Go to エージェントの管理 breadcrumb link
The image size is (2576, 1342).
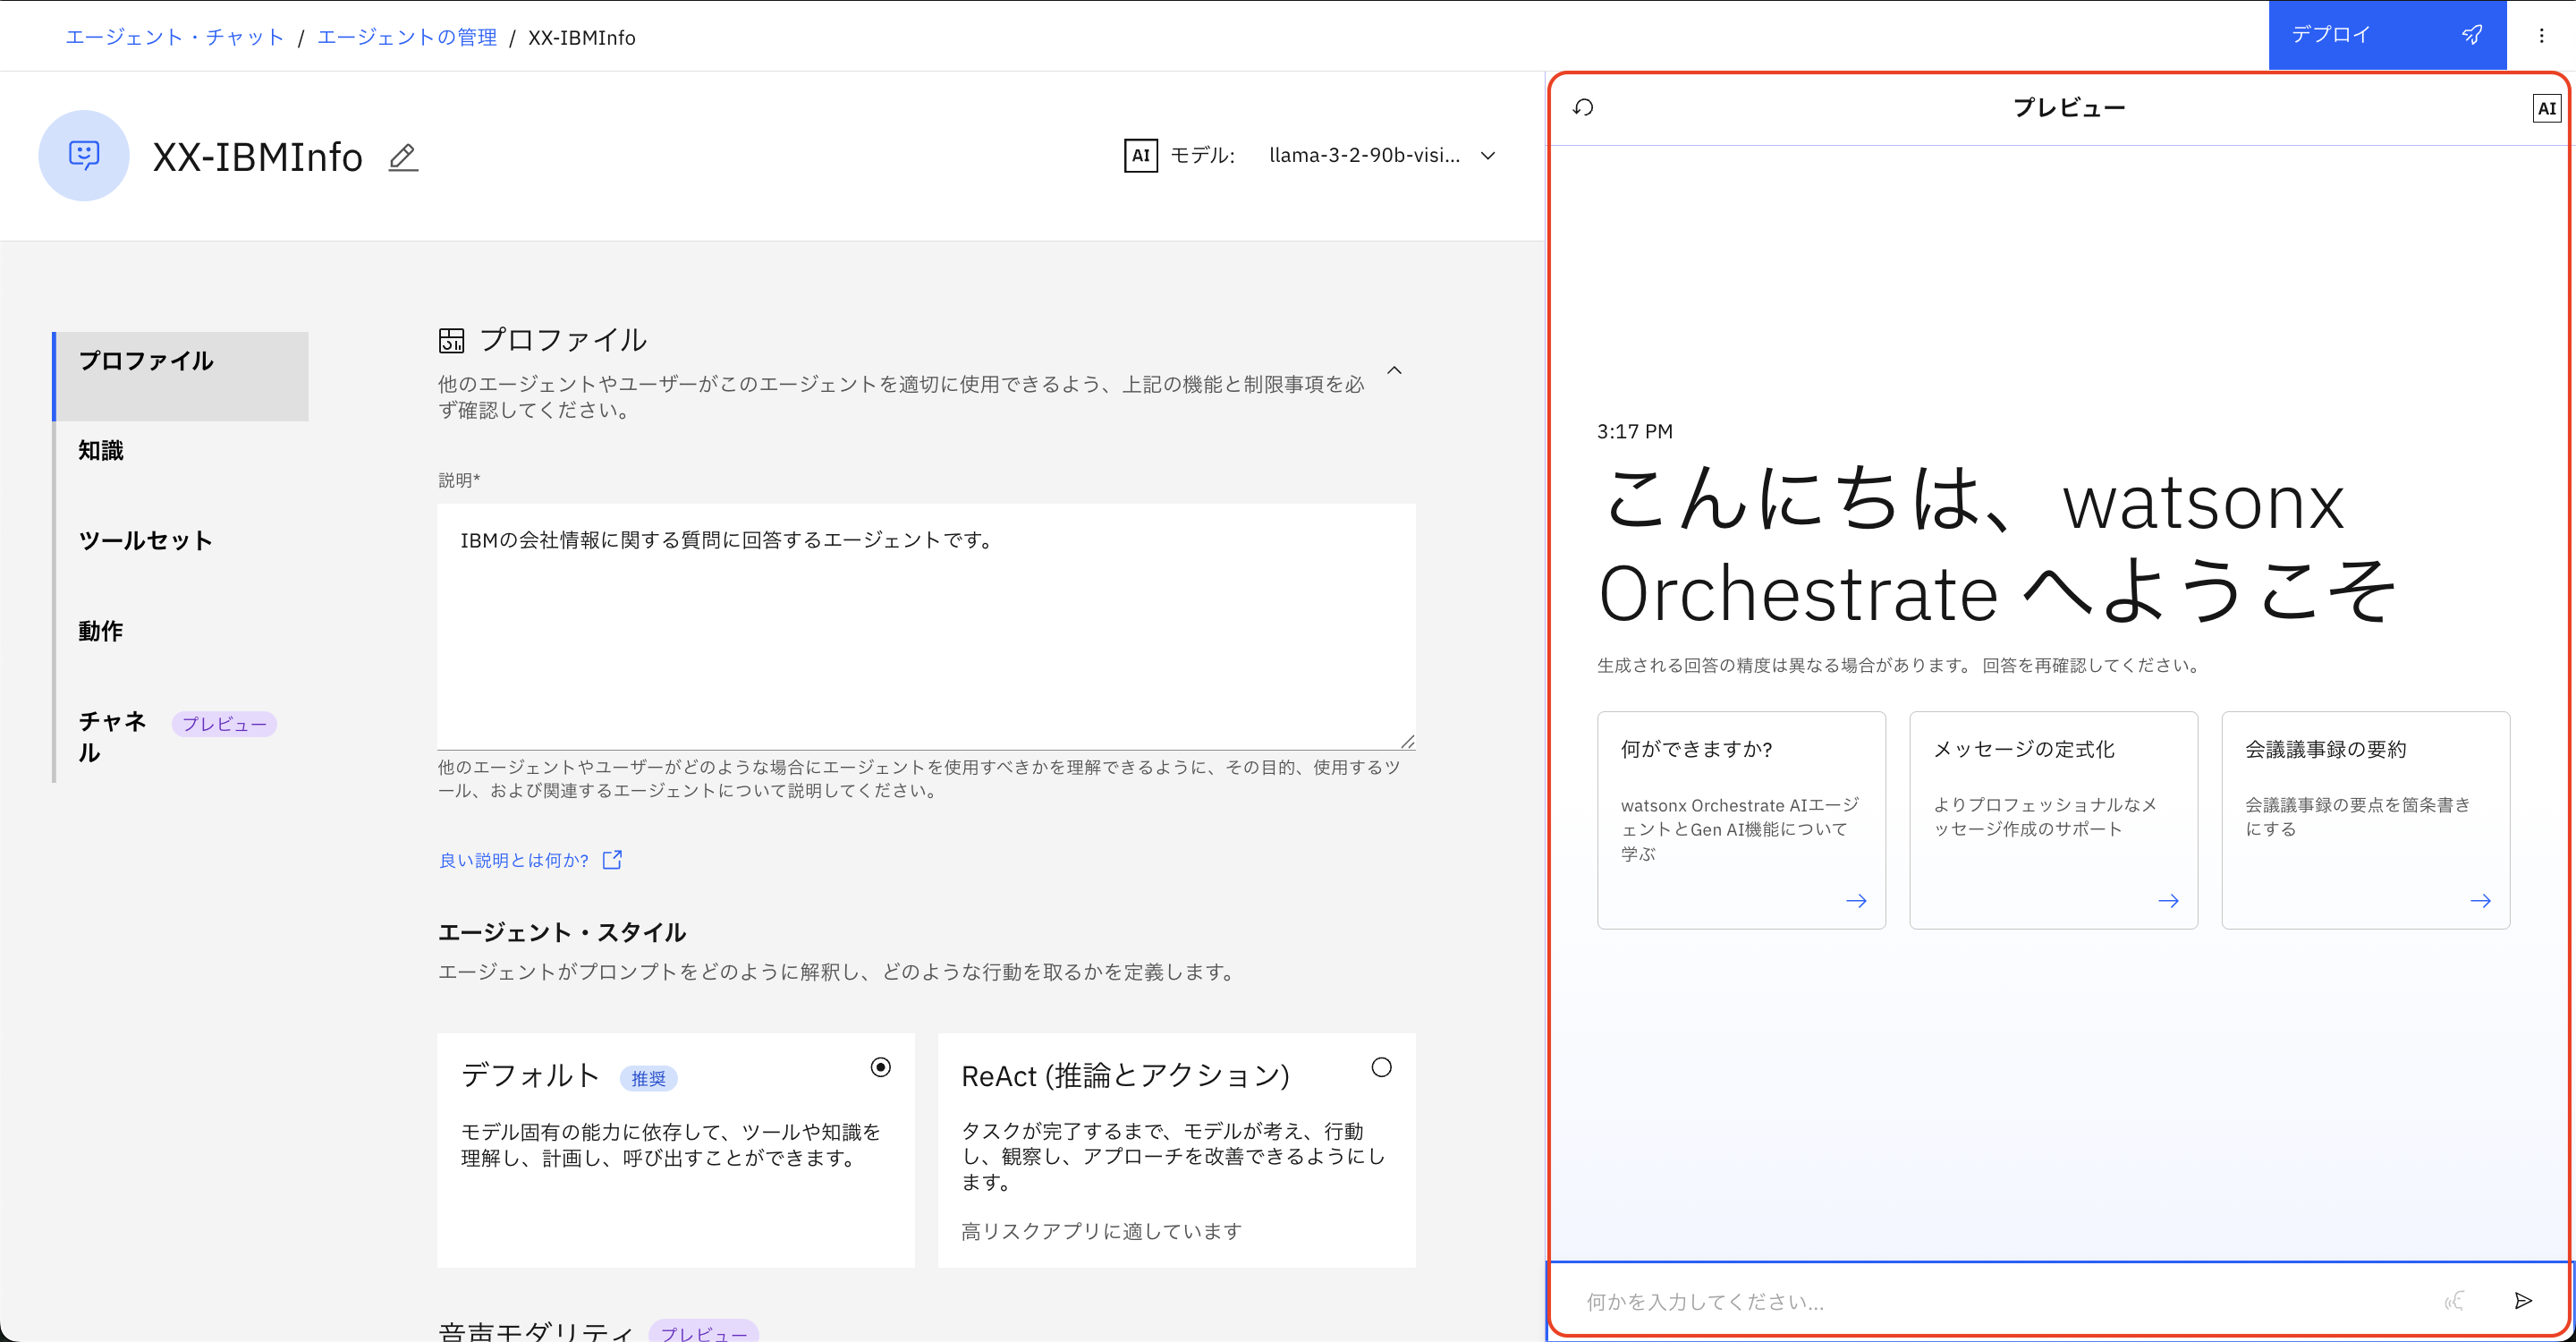point(406,37)
